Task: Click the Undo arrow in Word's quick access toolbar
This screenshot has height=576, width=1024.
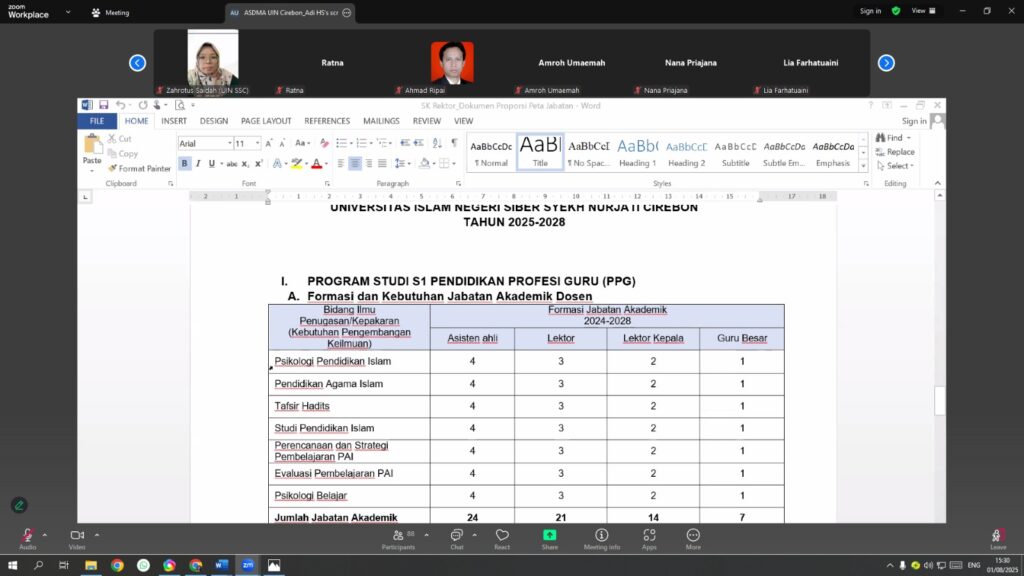Action: (120, 105)
